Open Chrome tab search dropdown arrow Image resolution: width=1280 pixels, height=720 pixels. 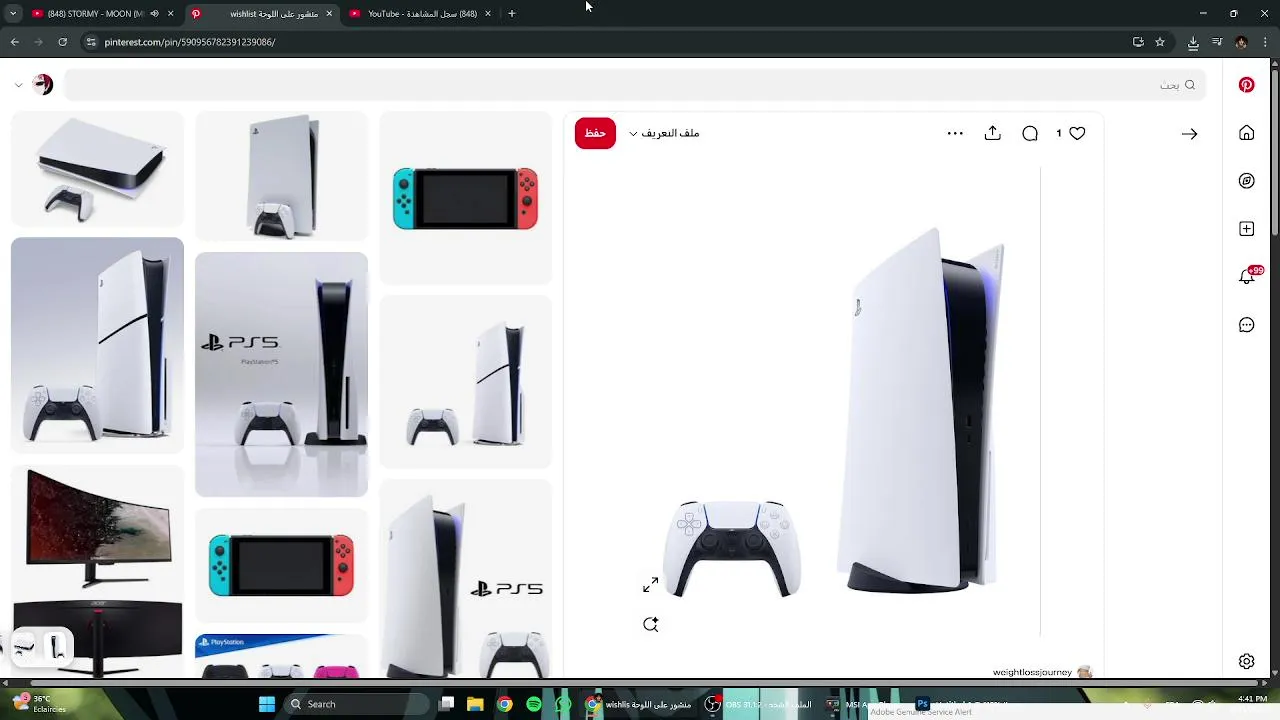tap(12, 14)
